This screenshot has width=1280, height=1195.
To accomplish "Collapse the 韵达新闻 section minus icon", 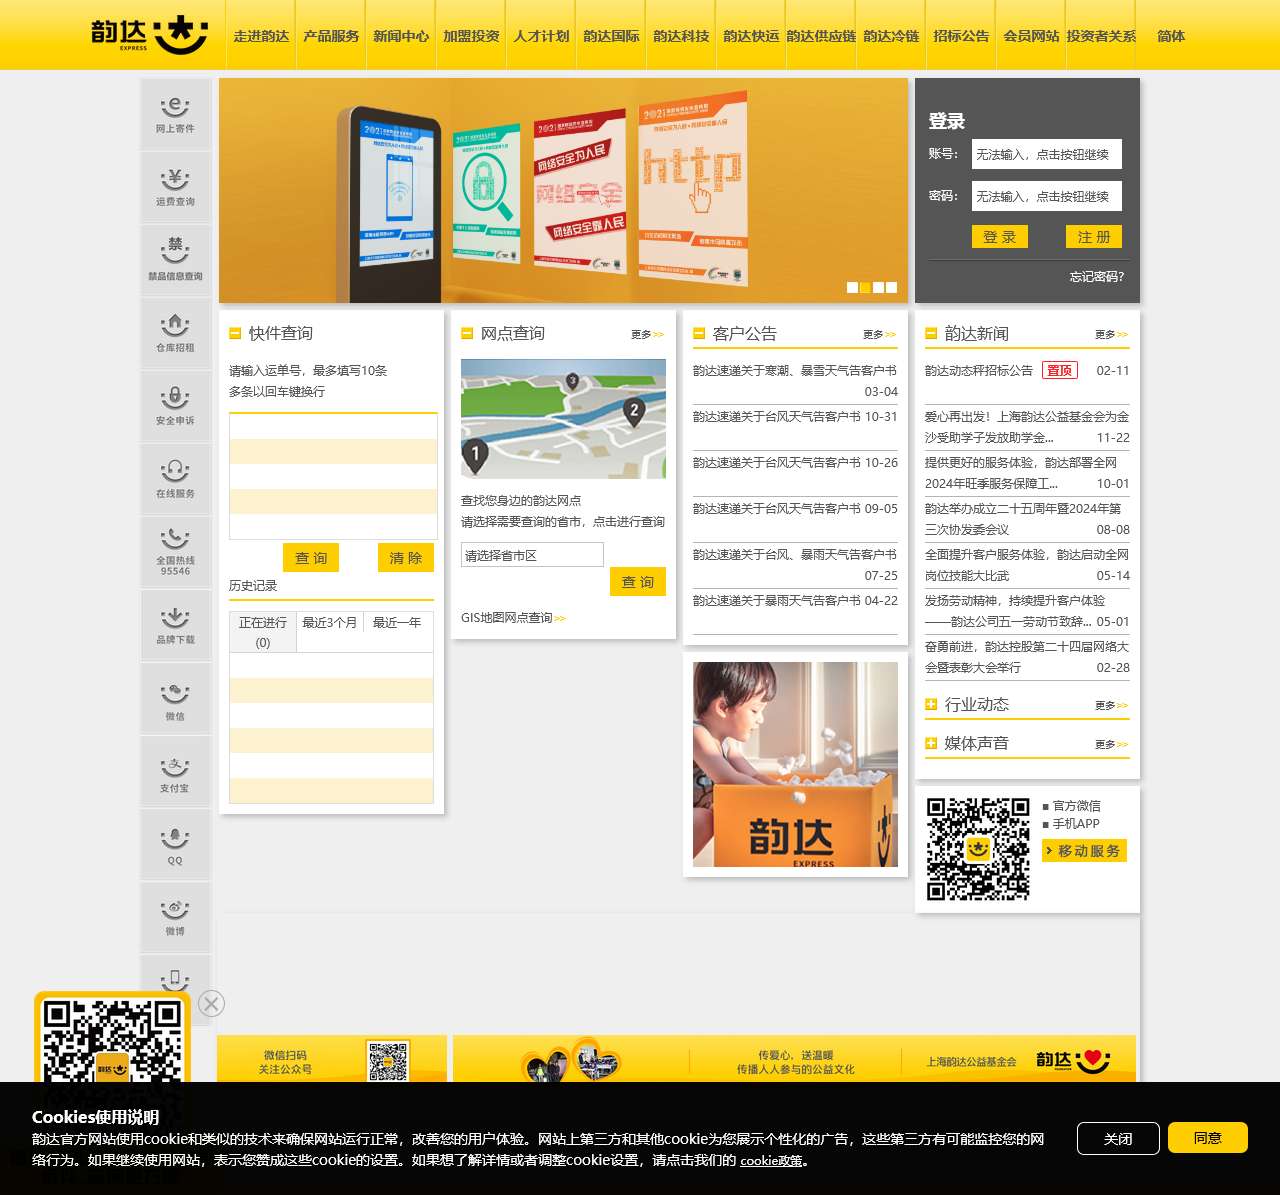I will (x=931, y=333).
